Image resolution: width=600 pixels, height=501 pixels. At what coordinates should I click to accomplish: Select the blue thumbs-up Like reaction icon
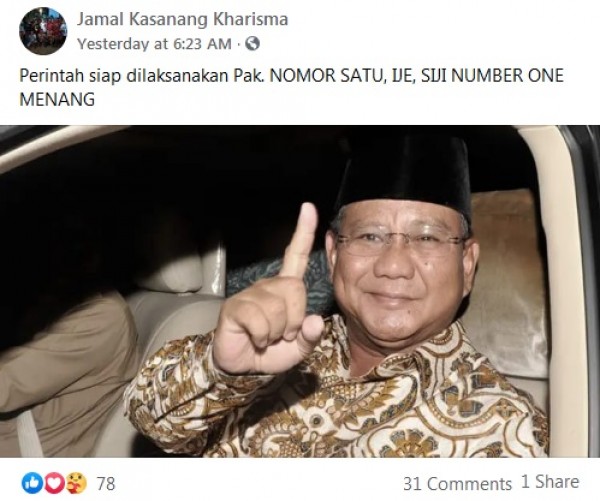tap(31, 483)
